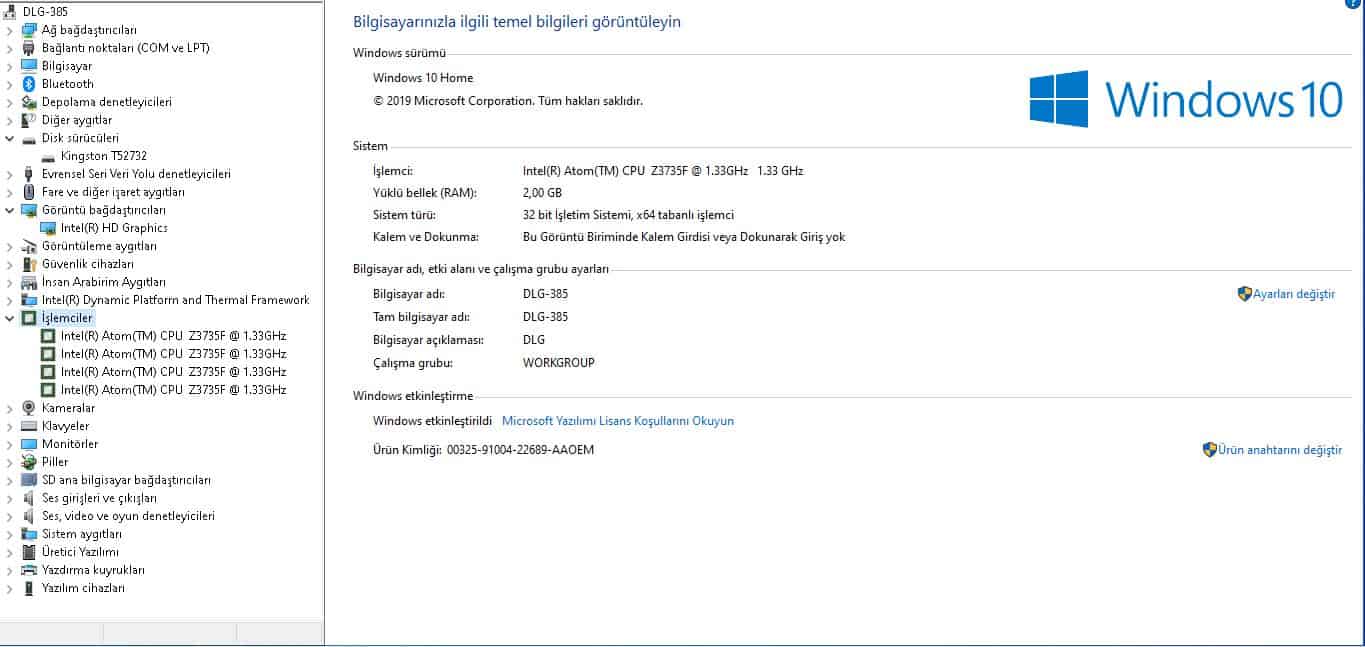Click the RAM value 2,00 GB
Viewport: 1365px width, 647px height.
pyautogui.click(x=542, y=193)
